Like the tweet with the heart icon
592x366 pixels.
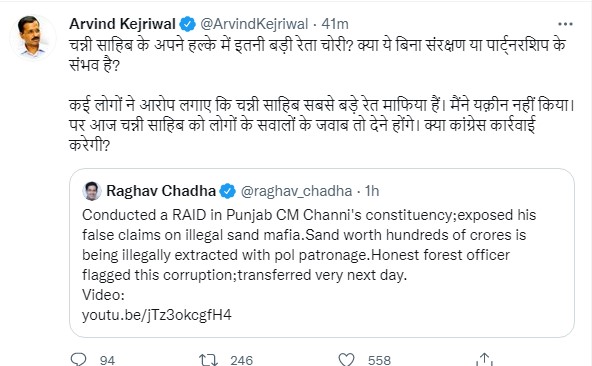[346, 359]
